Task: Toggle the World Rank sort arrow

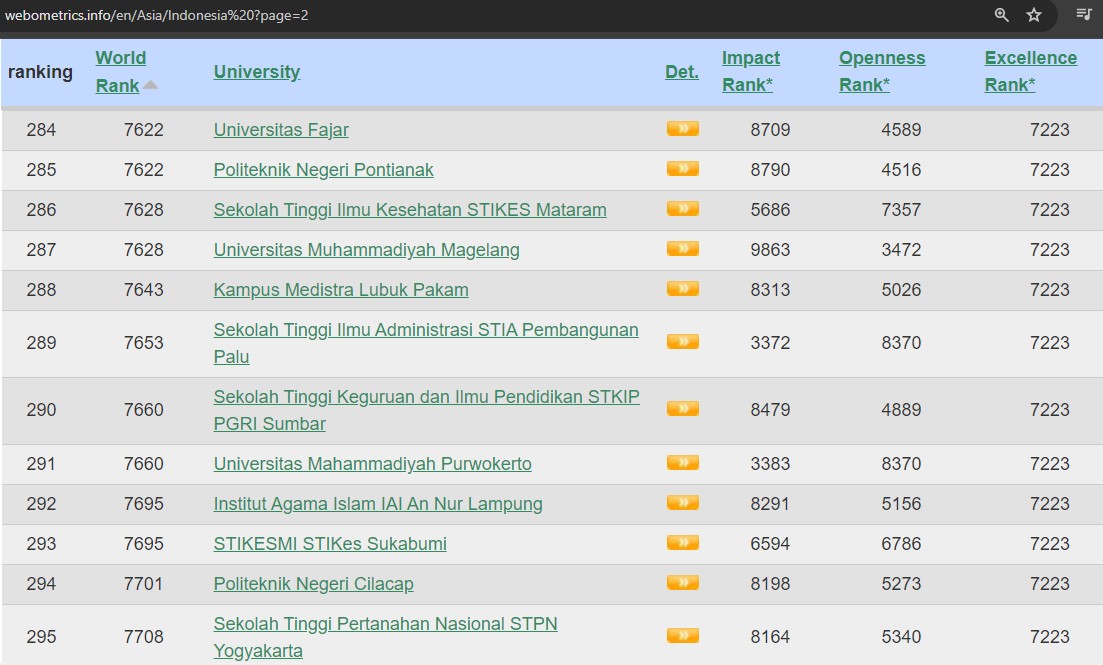Action: pos(150,85)
